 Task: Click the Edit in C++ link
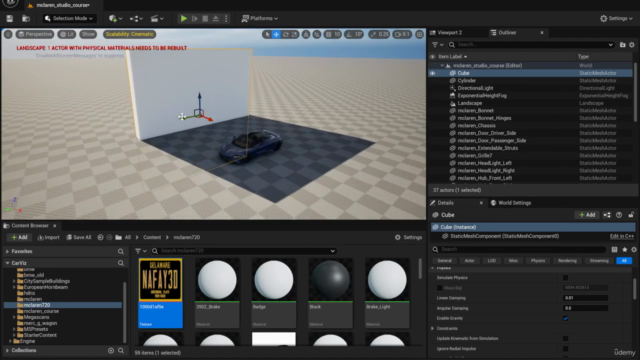click(x=622, y=236)
